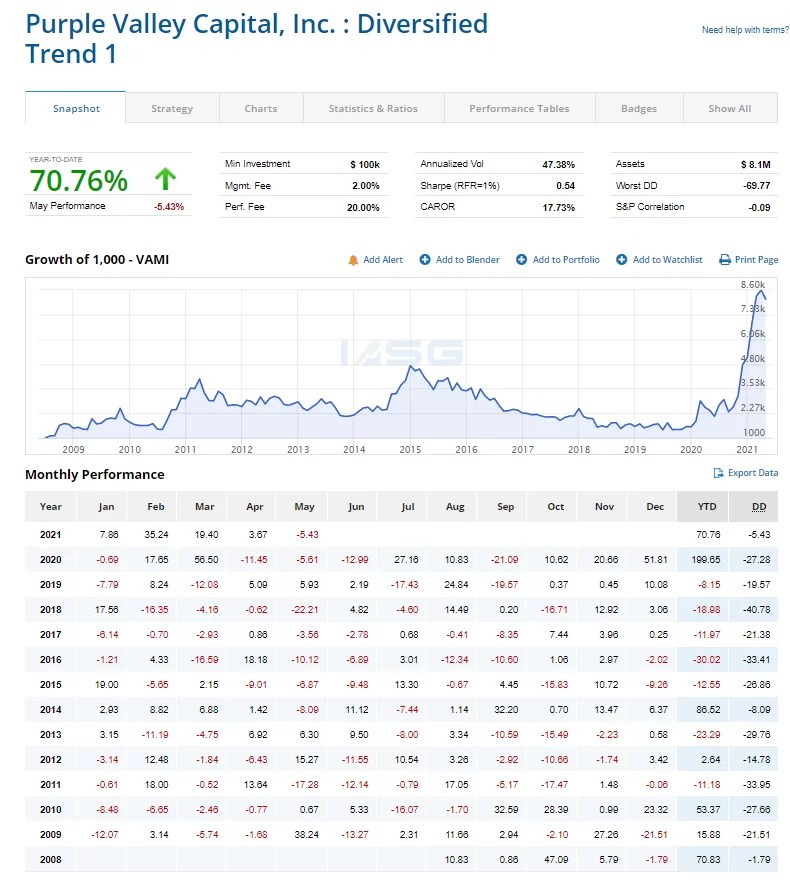Click the Sharpe (RFR=1%) label
Screen dimensions: 790x881
(460, 186)
